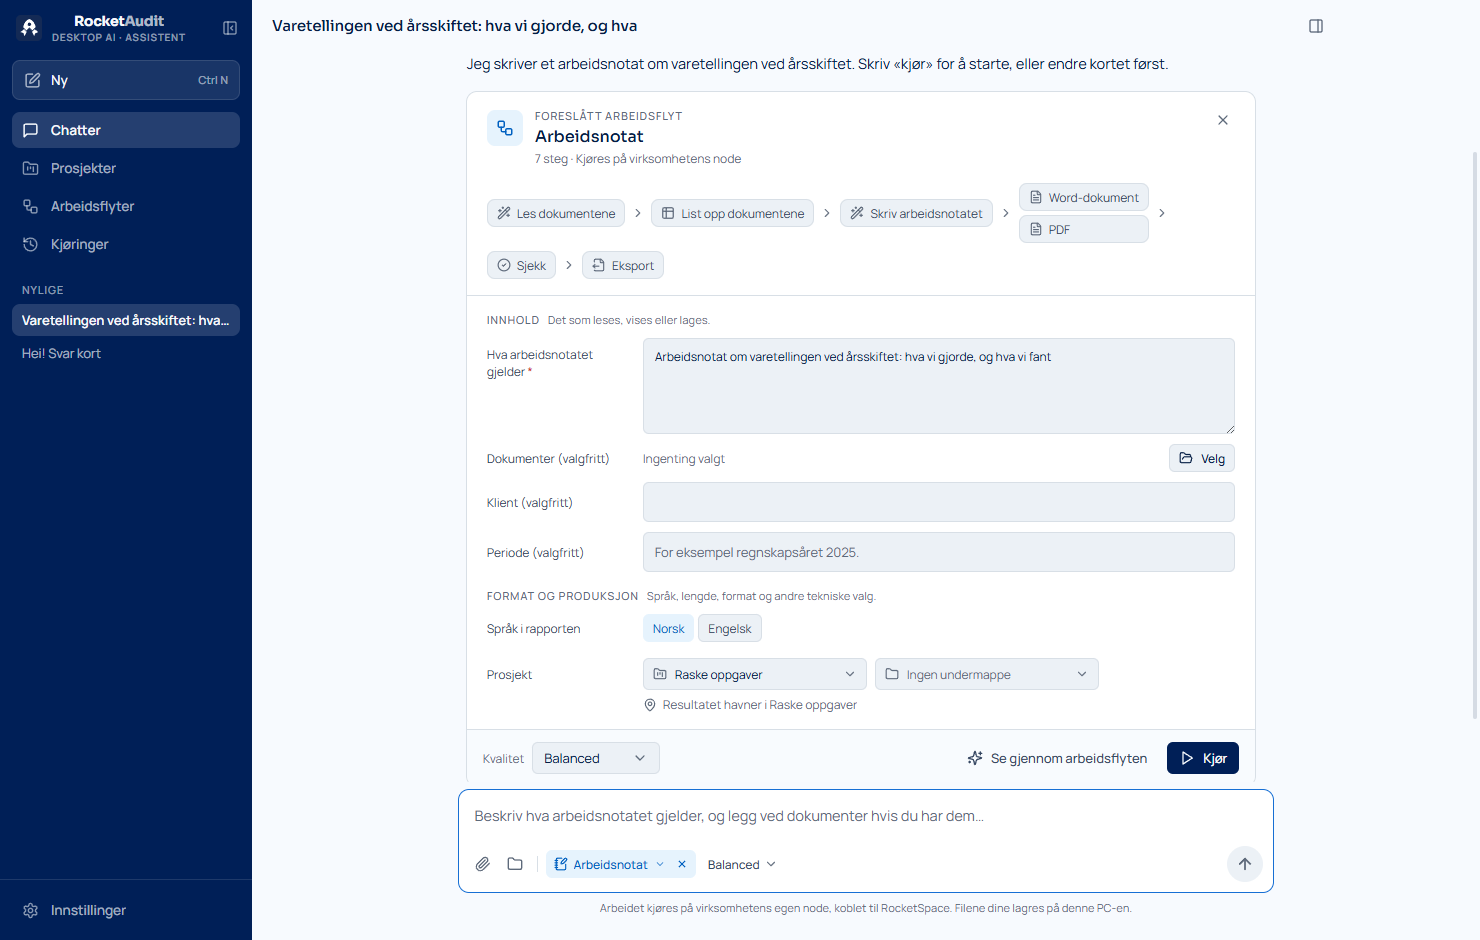Click the page vertical scrollbar
This screenshot has width=1480, height=940.
(x=1475, y=435)
